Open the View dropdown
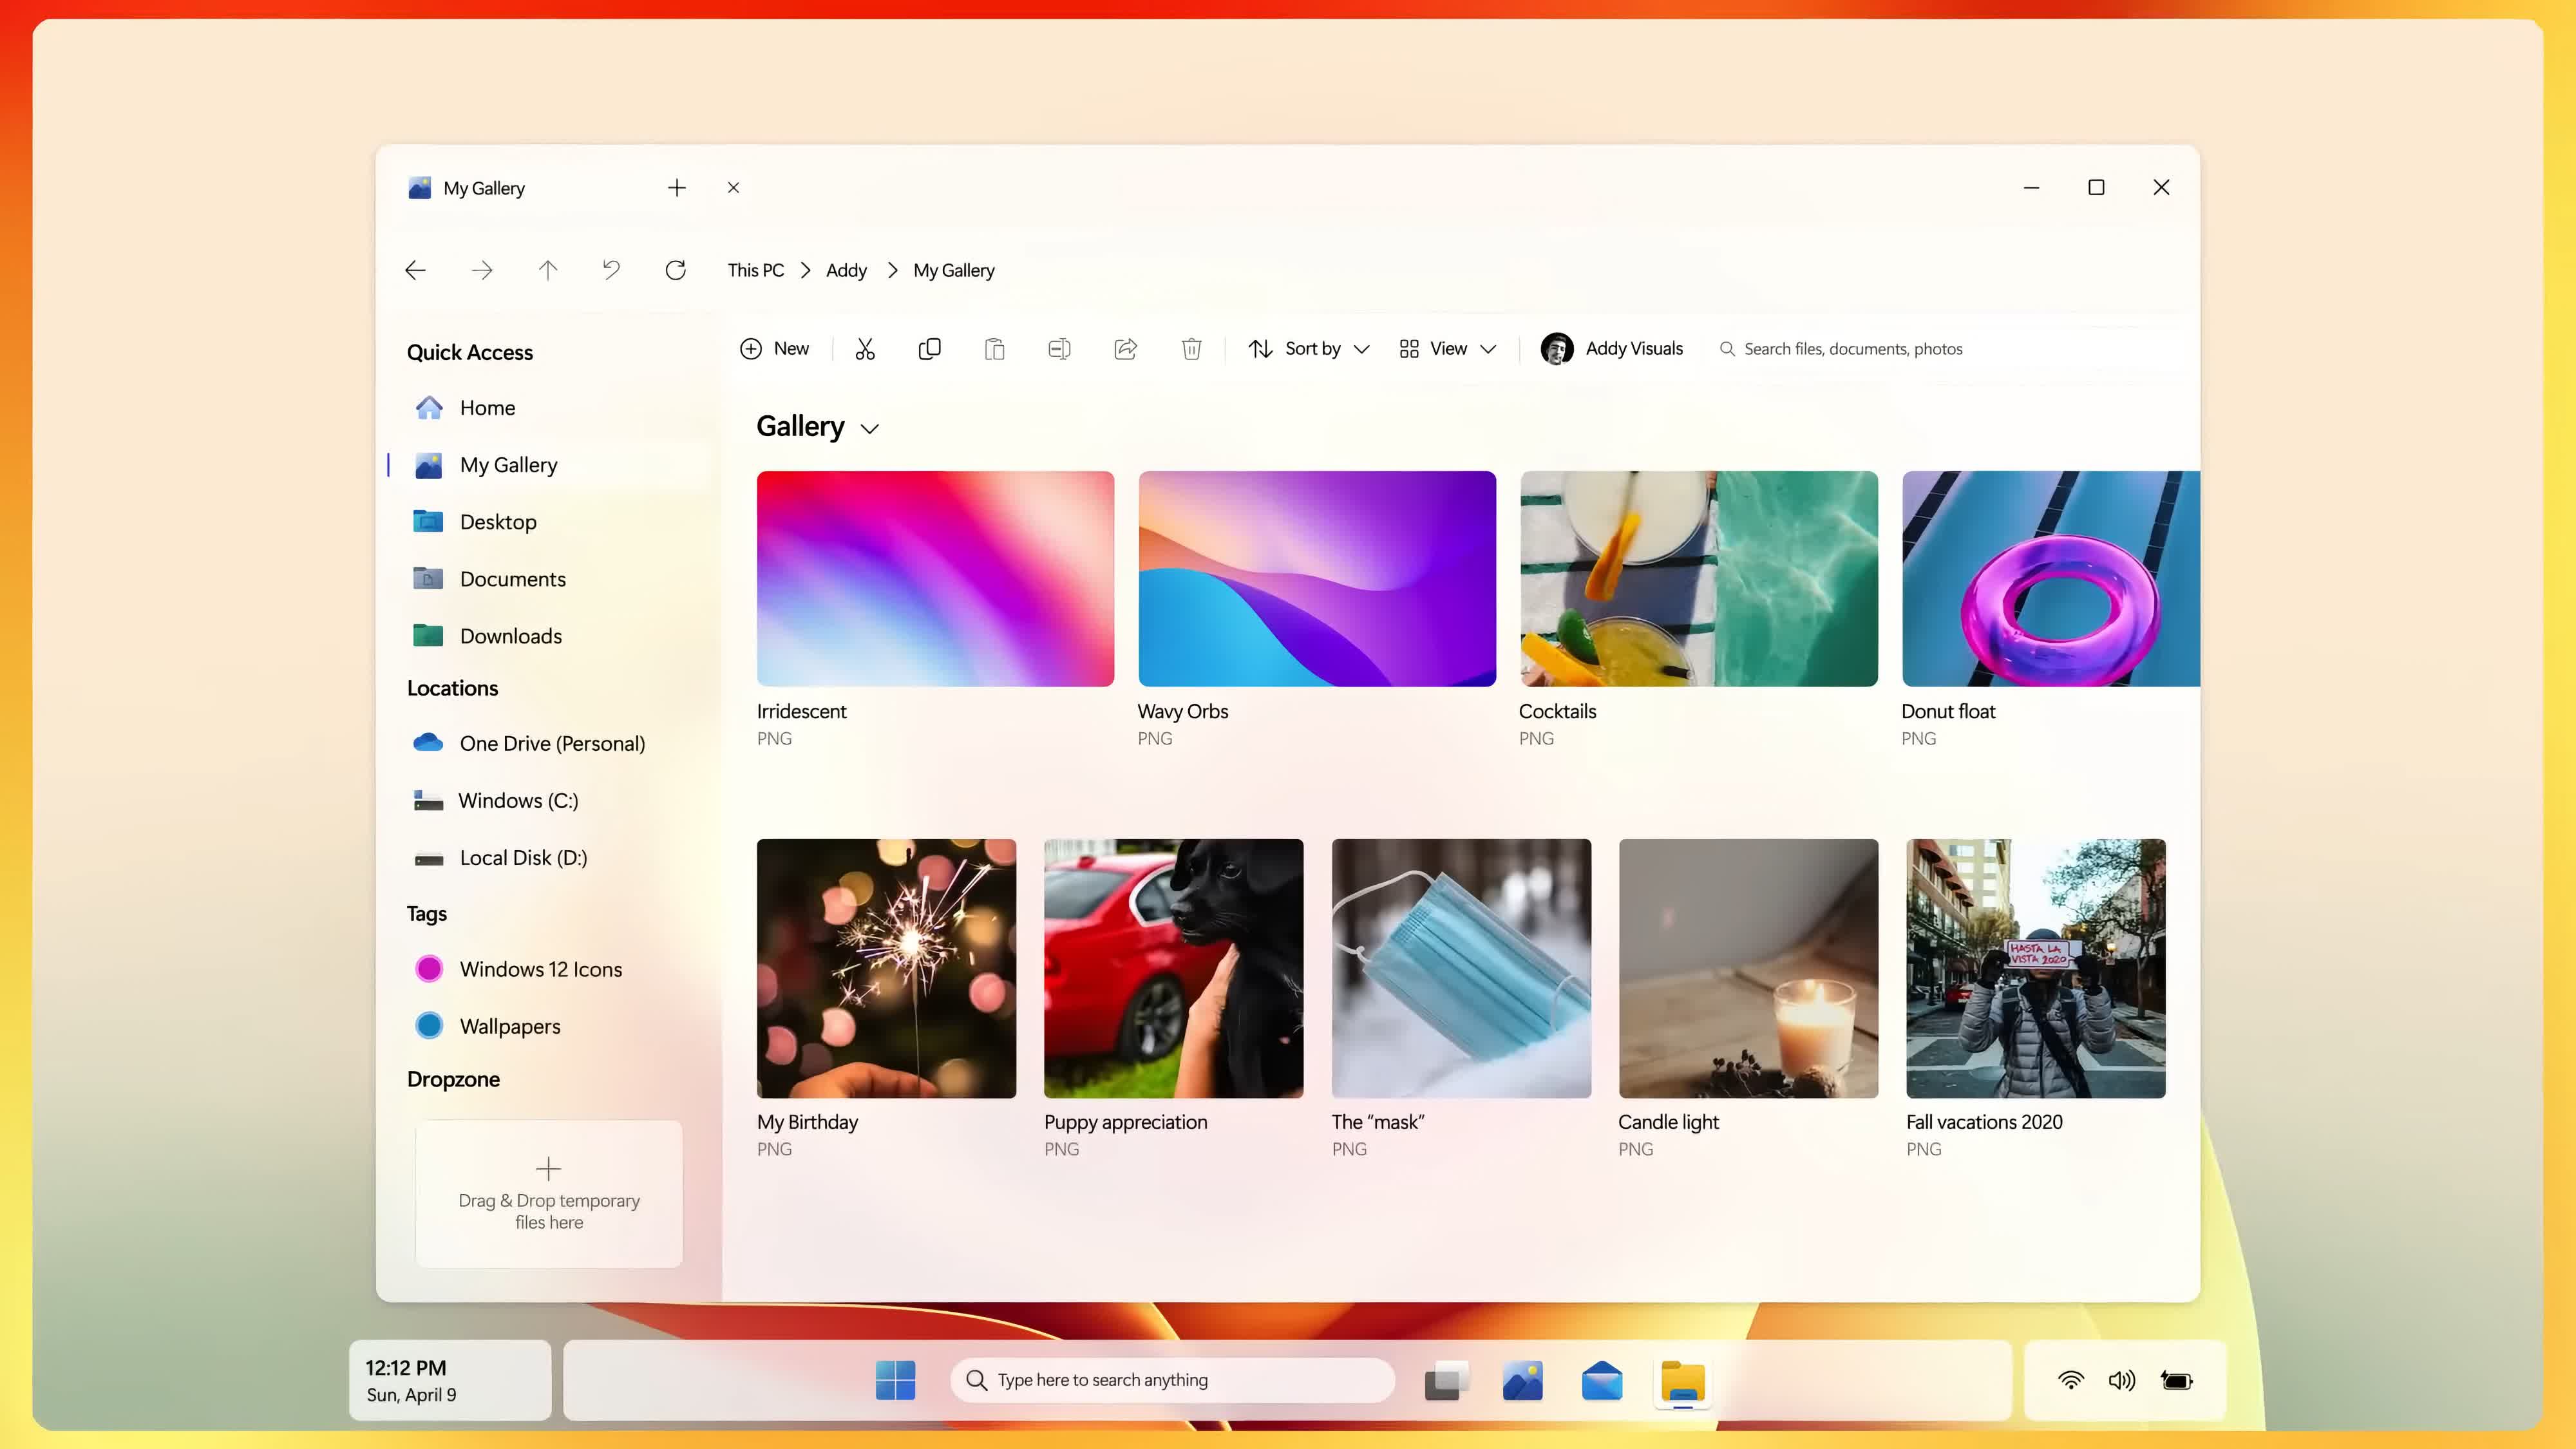Image resolution: width=2576 pixels, height=1449 pixels. pos(1447,349)
